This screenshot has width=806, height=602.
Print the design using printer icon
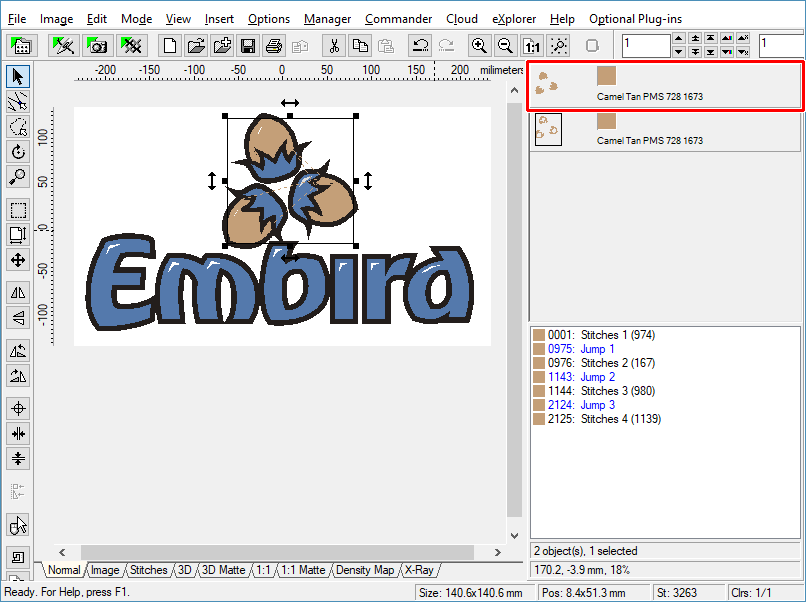[274, 46]
